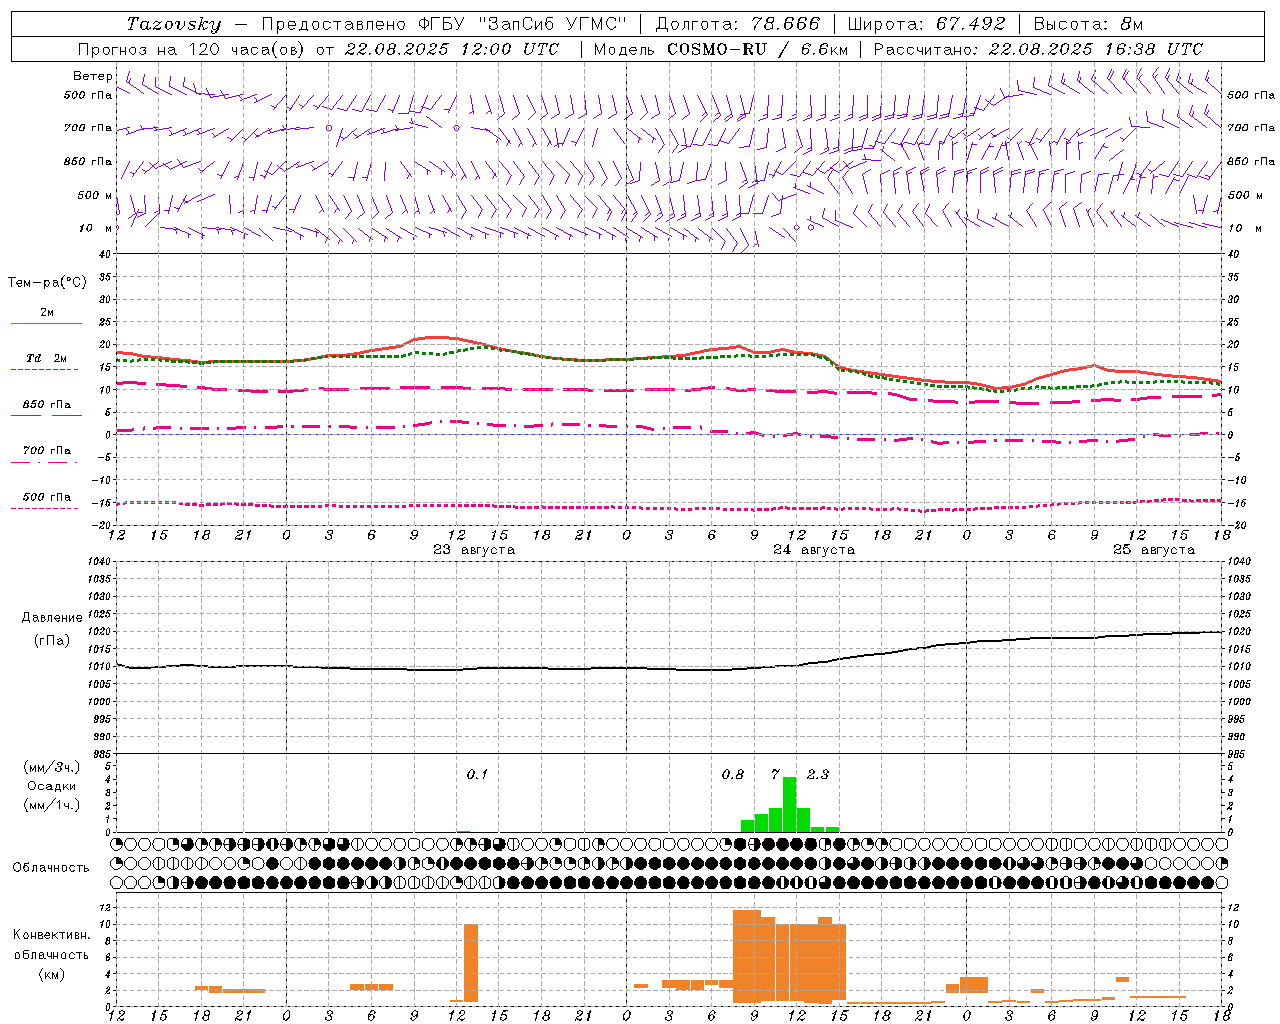Click the "Широта: 67.492" header value

click(926, 24)
